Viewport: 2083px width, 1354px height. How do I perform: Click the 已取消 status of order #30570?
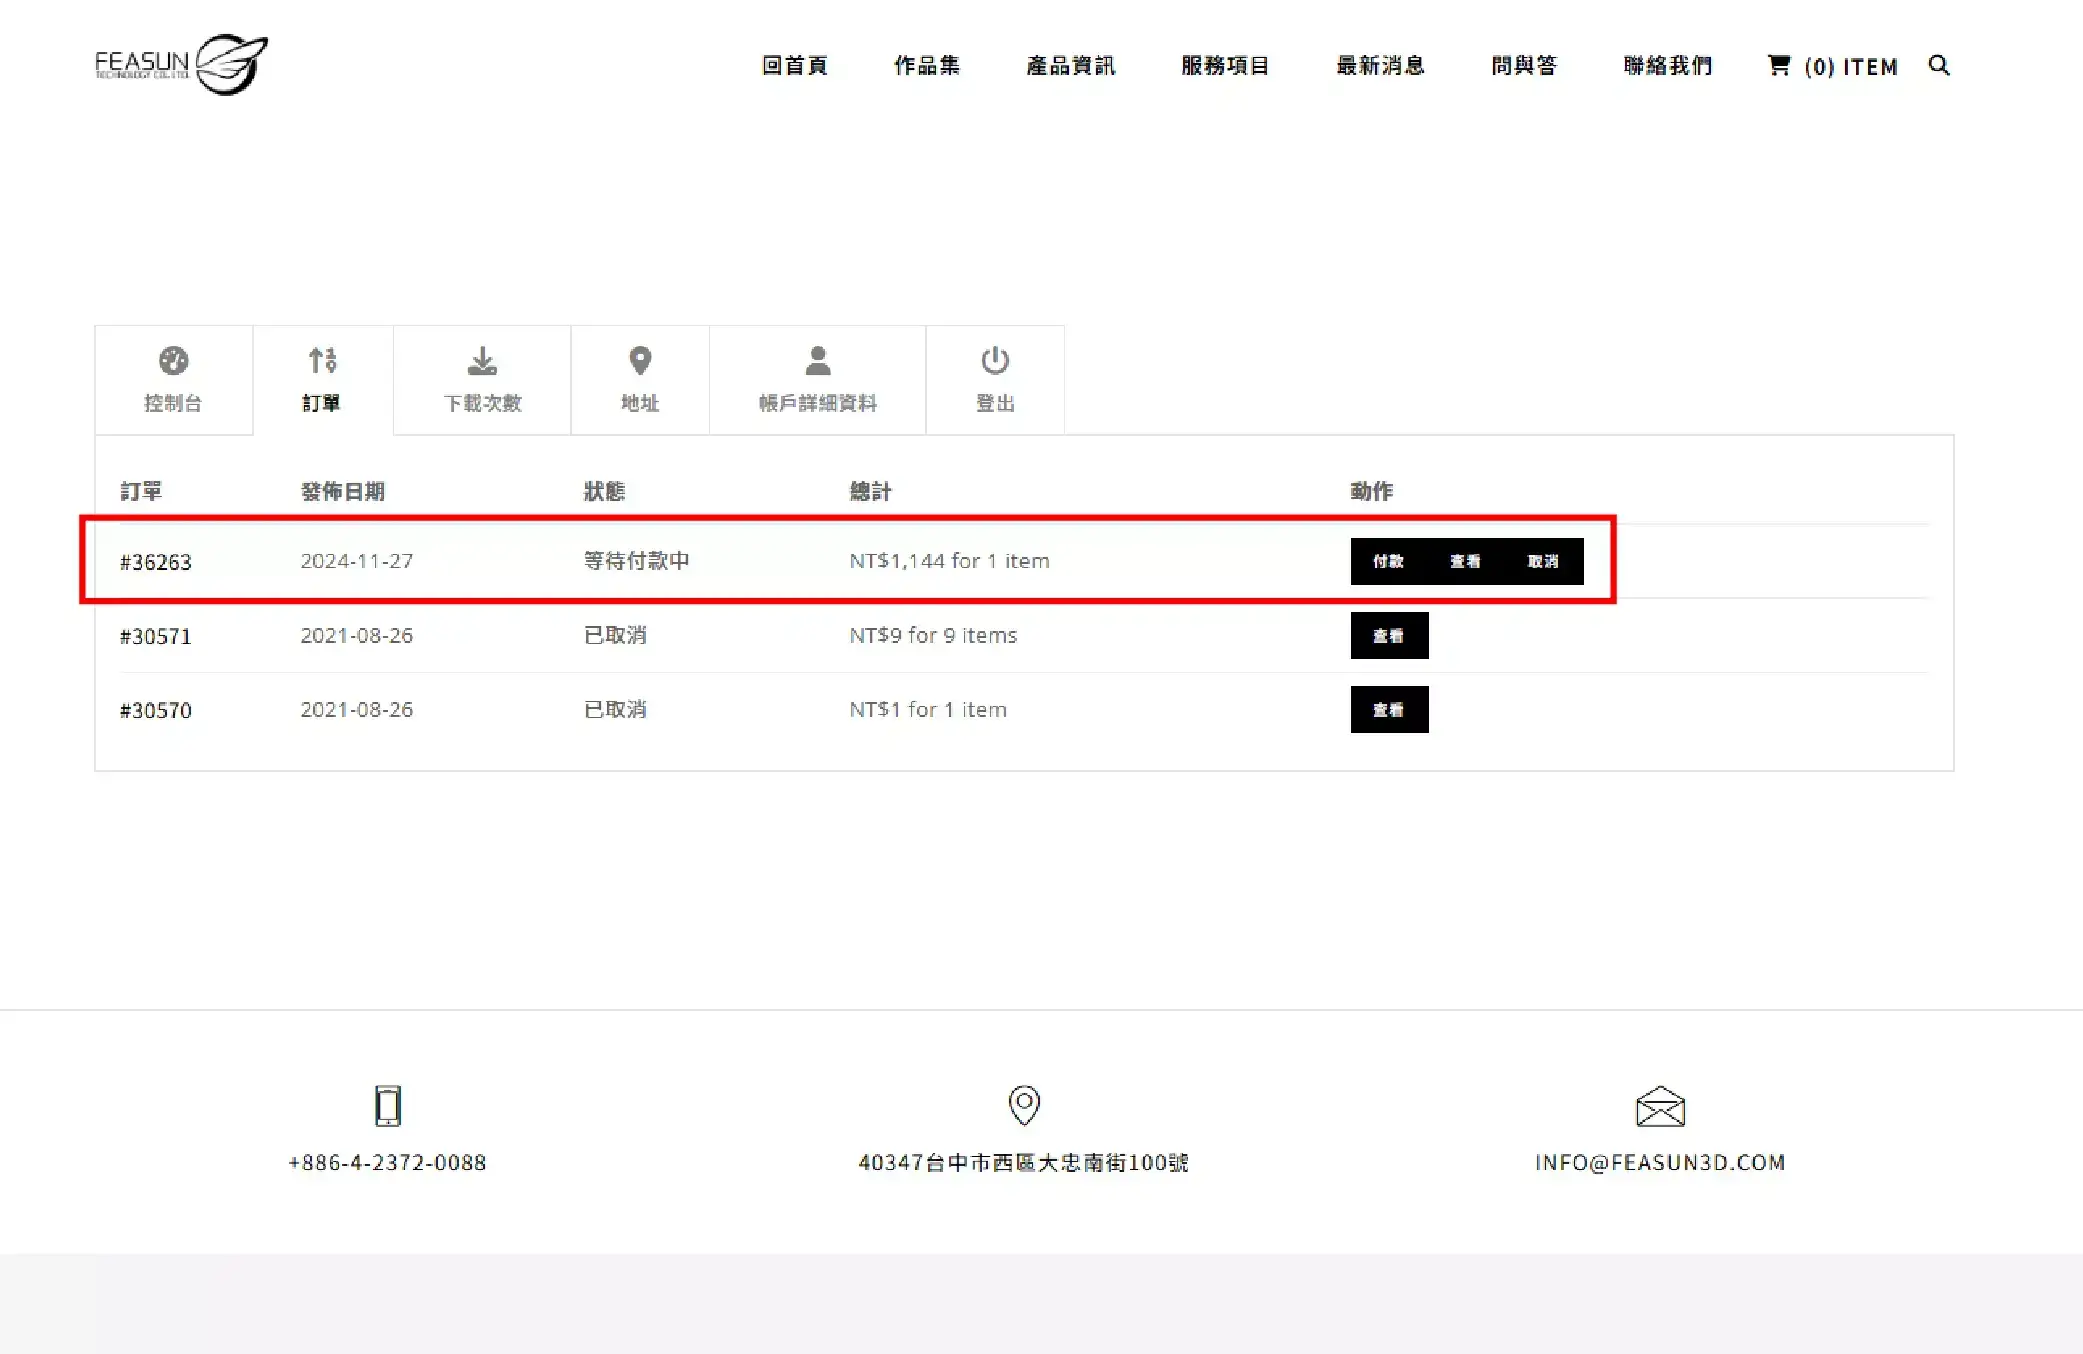[x=615, y=709]
